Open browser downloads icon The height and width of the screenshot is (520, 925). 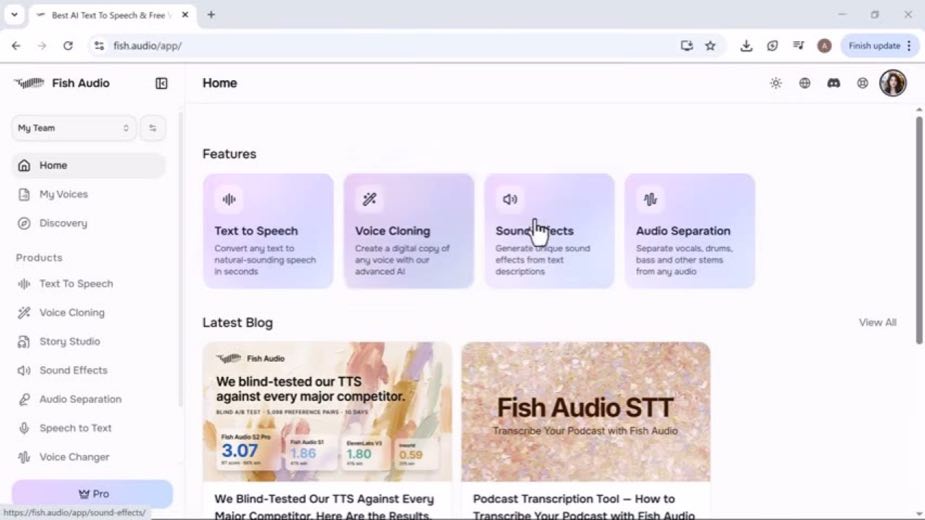pyautogui.click(x=746, y=45)
